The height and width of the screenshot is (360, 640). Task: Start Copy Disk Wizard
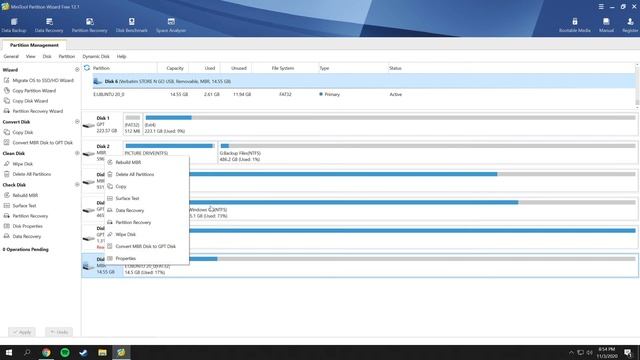click(x=26, y=101)
